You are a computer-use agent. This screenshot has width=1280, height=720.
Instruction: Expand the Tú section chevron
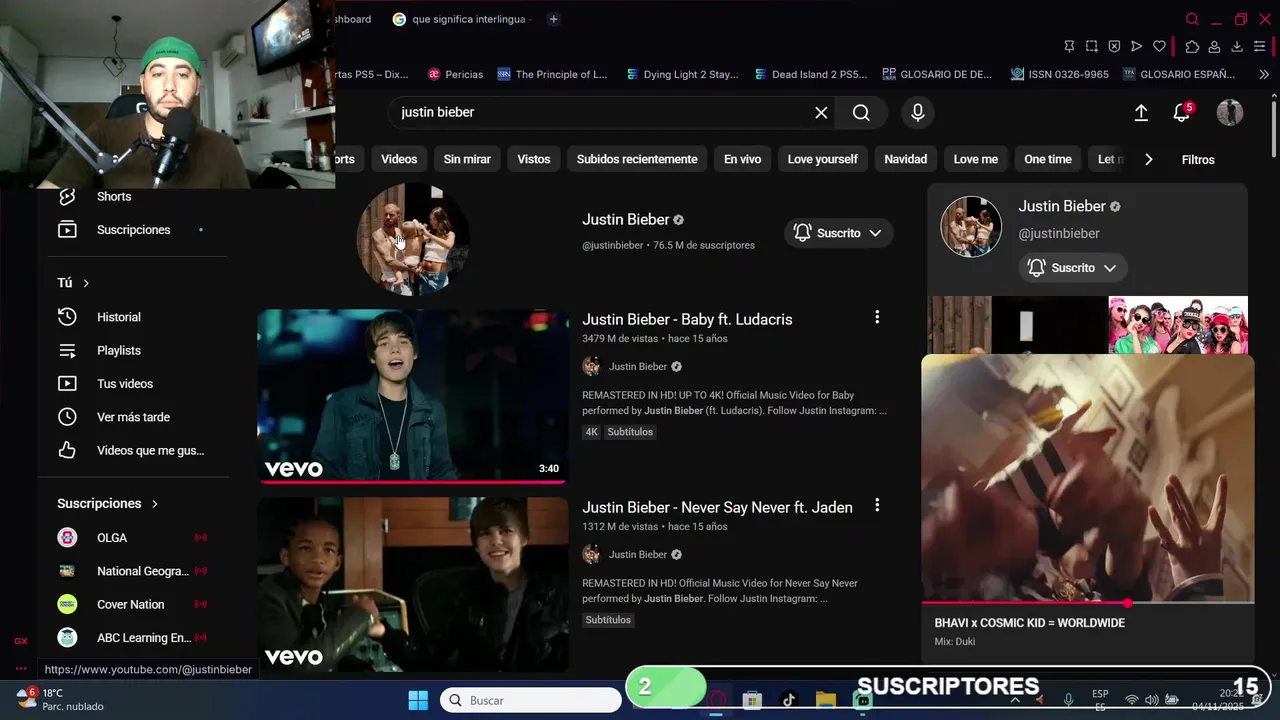tap(86, 283)
